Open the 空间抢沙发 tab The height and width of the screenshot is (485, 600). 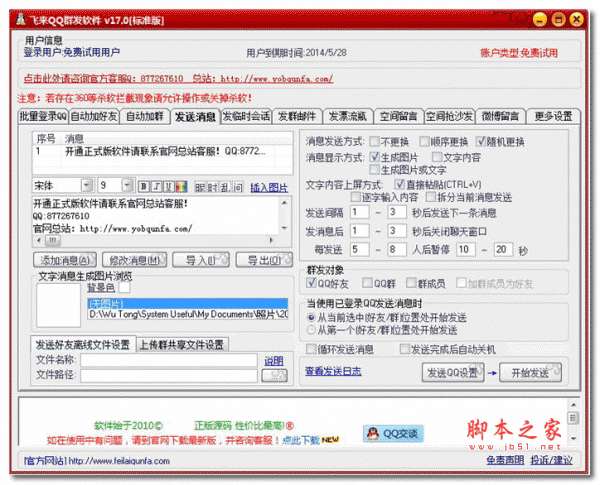pos(450,116)
